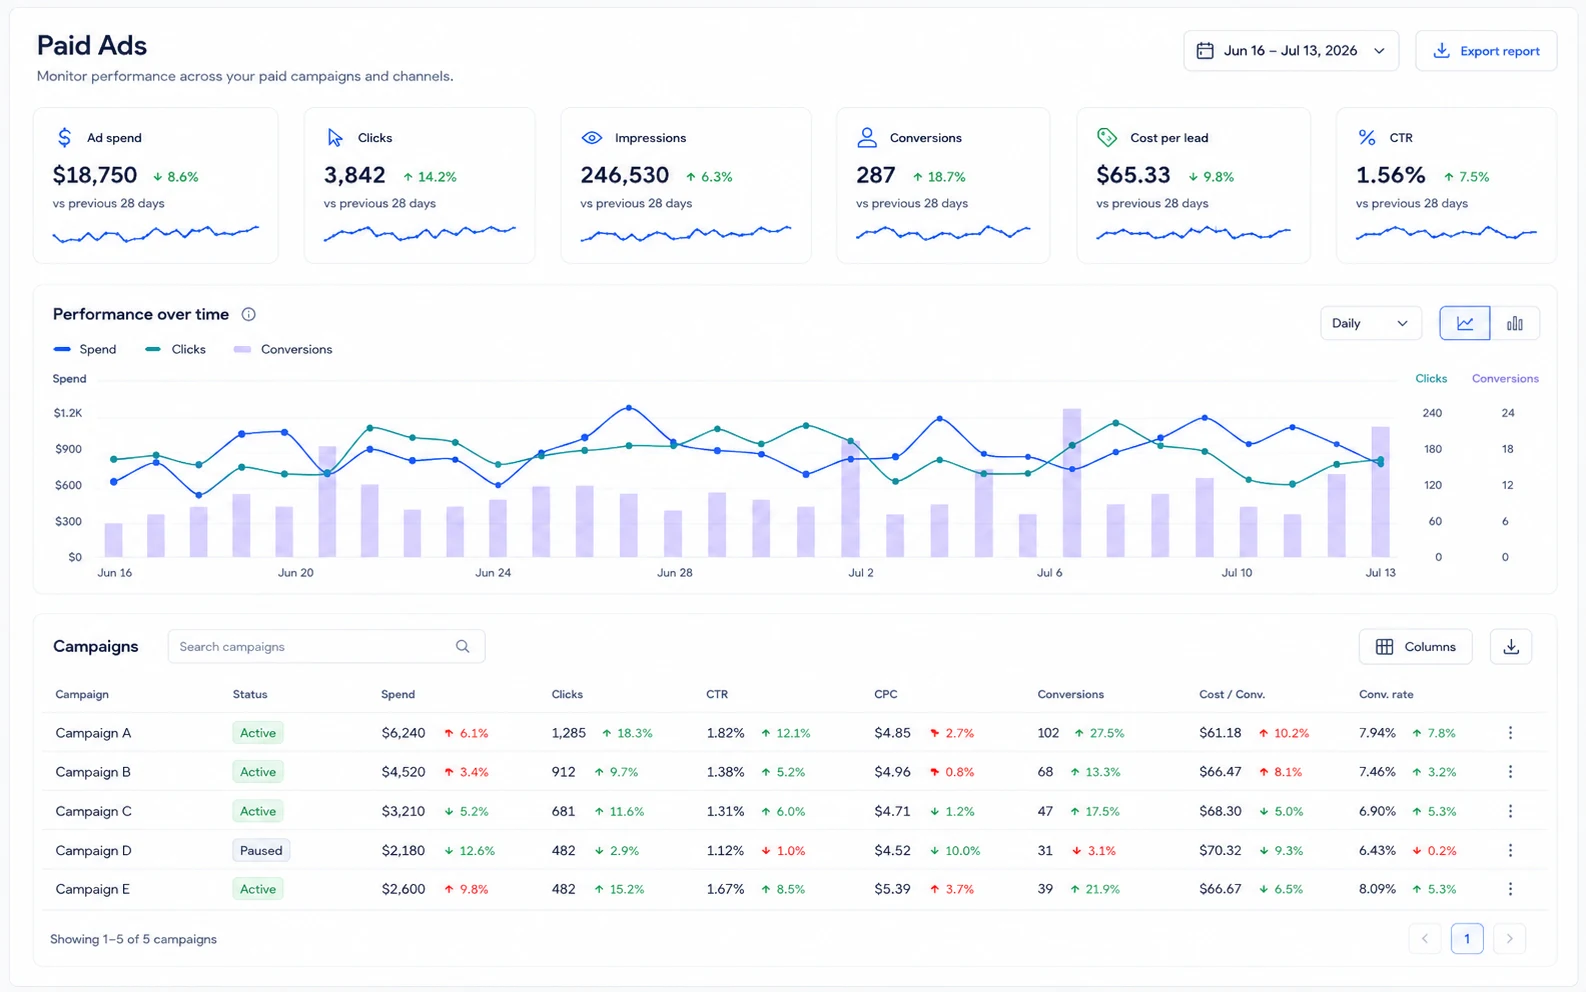Open the more options menu for Campaign C

(1510, 811)
